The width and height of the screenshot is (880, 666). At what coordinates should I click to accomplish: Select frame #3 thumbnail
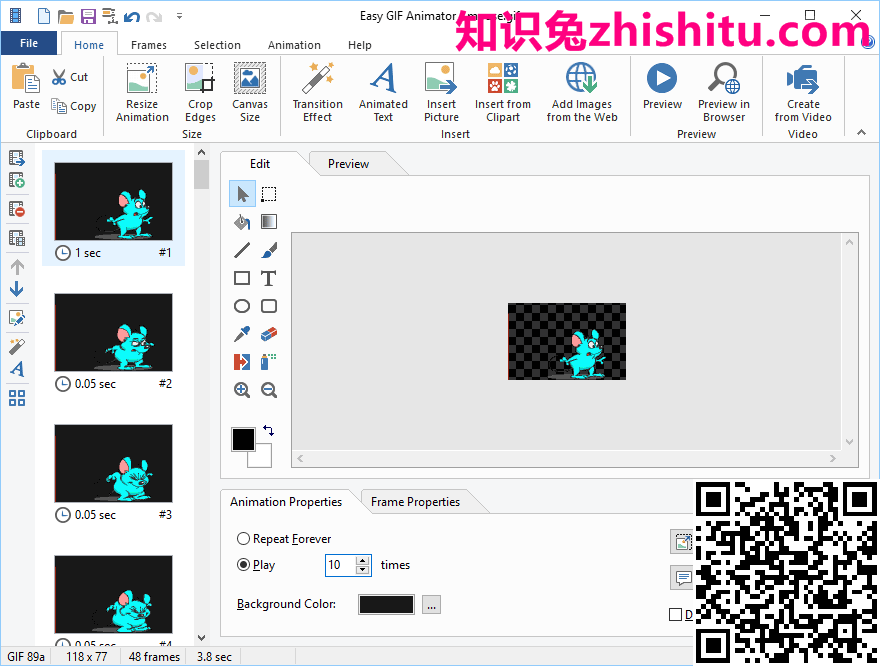(113, 463)
